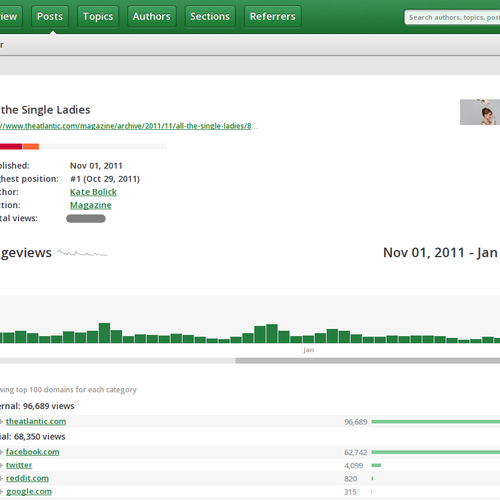The height and width of the screenshot is (500, 500).
Task: Expand the facebook.com referrer row
Action: point(2,452)
